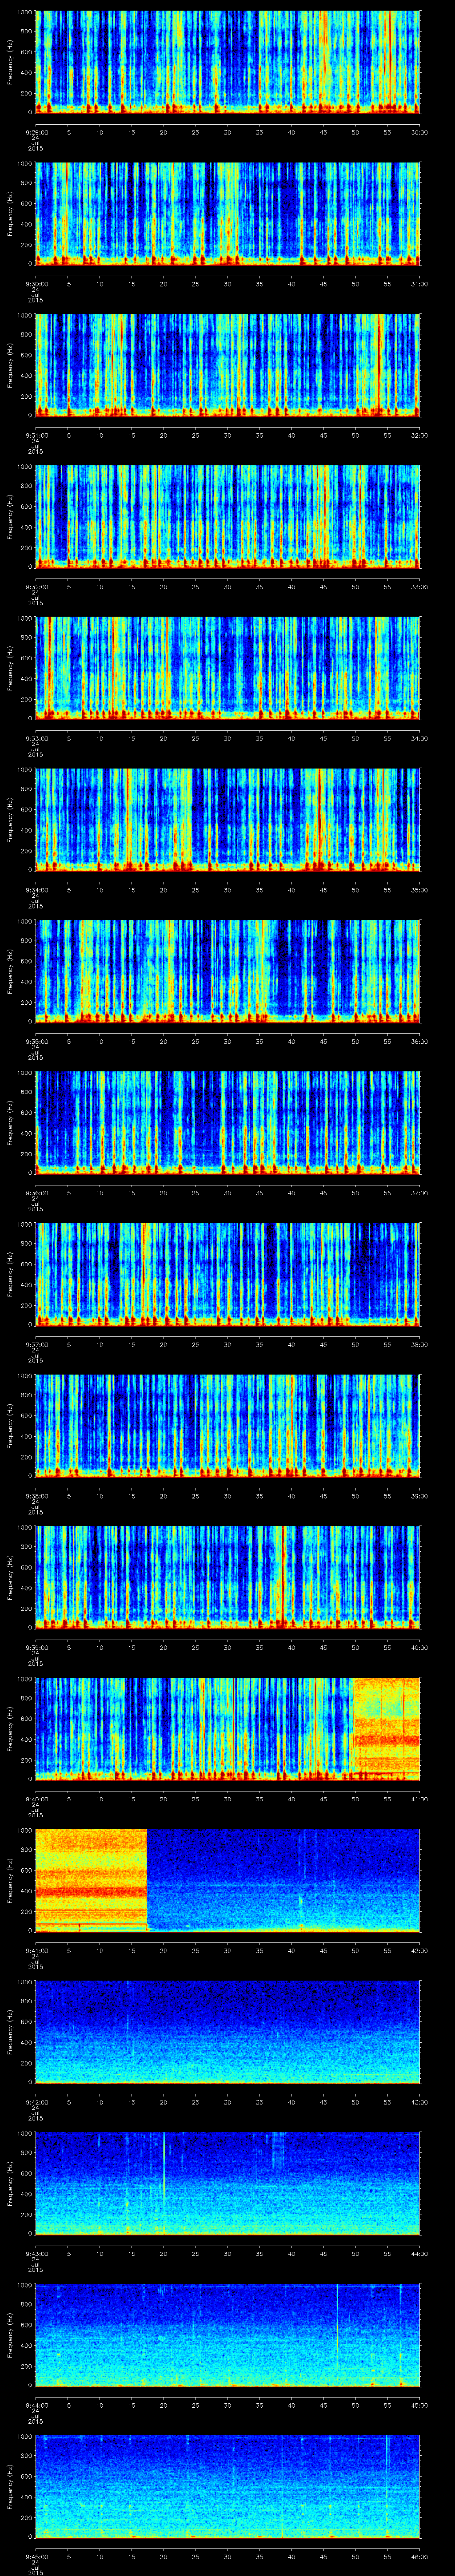Click the spectrogram panel starting at 9:34:00
This screenshot has height=2576, width=455.
coord(228,819)
